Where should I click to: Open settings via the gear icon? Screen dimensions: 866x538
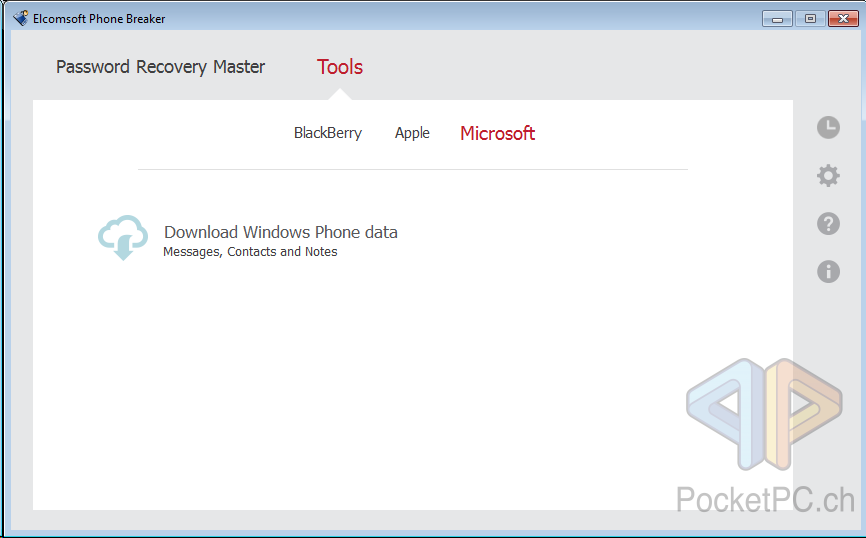pos(828,176)
